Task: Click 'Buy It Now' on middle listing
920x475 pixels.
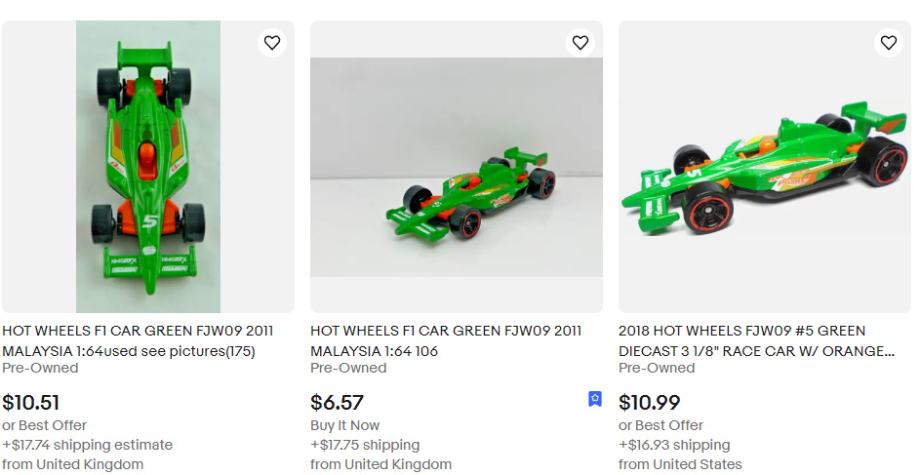Action: [345, 426]
